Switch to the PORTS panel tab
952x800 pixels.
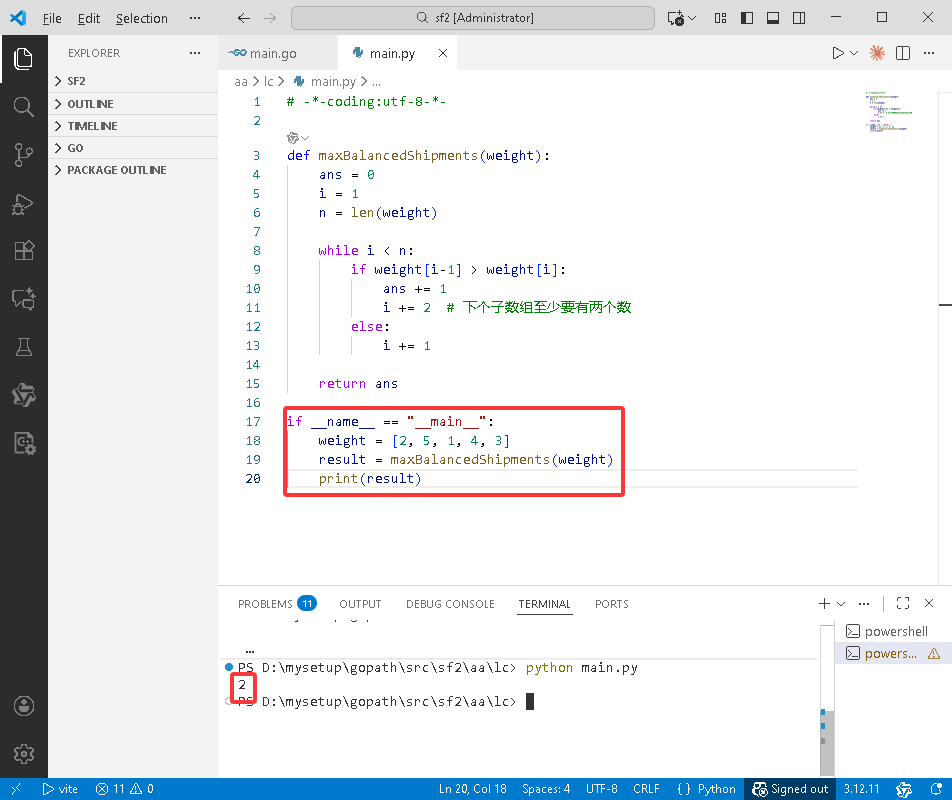coord(611,603)
